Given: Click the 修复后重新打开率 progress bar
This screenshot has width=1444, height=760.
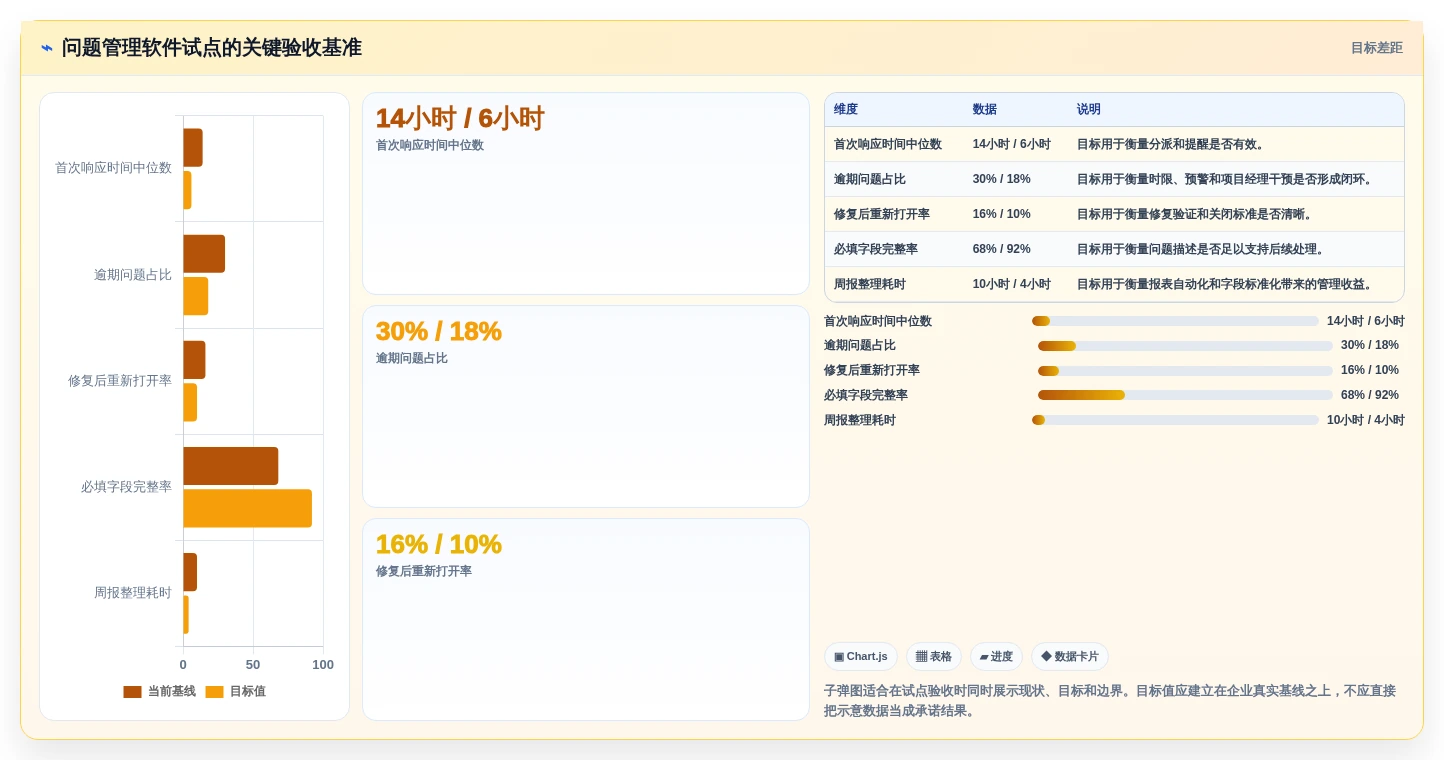Looking at the screenshot, I should coord(1185,371).
